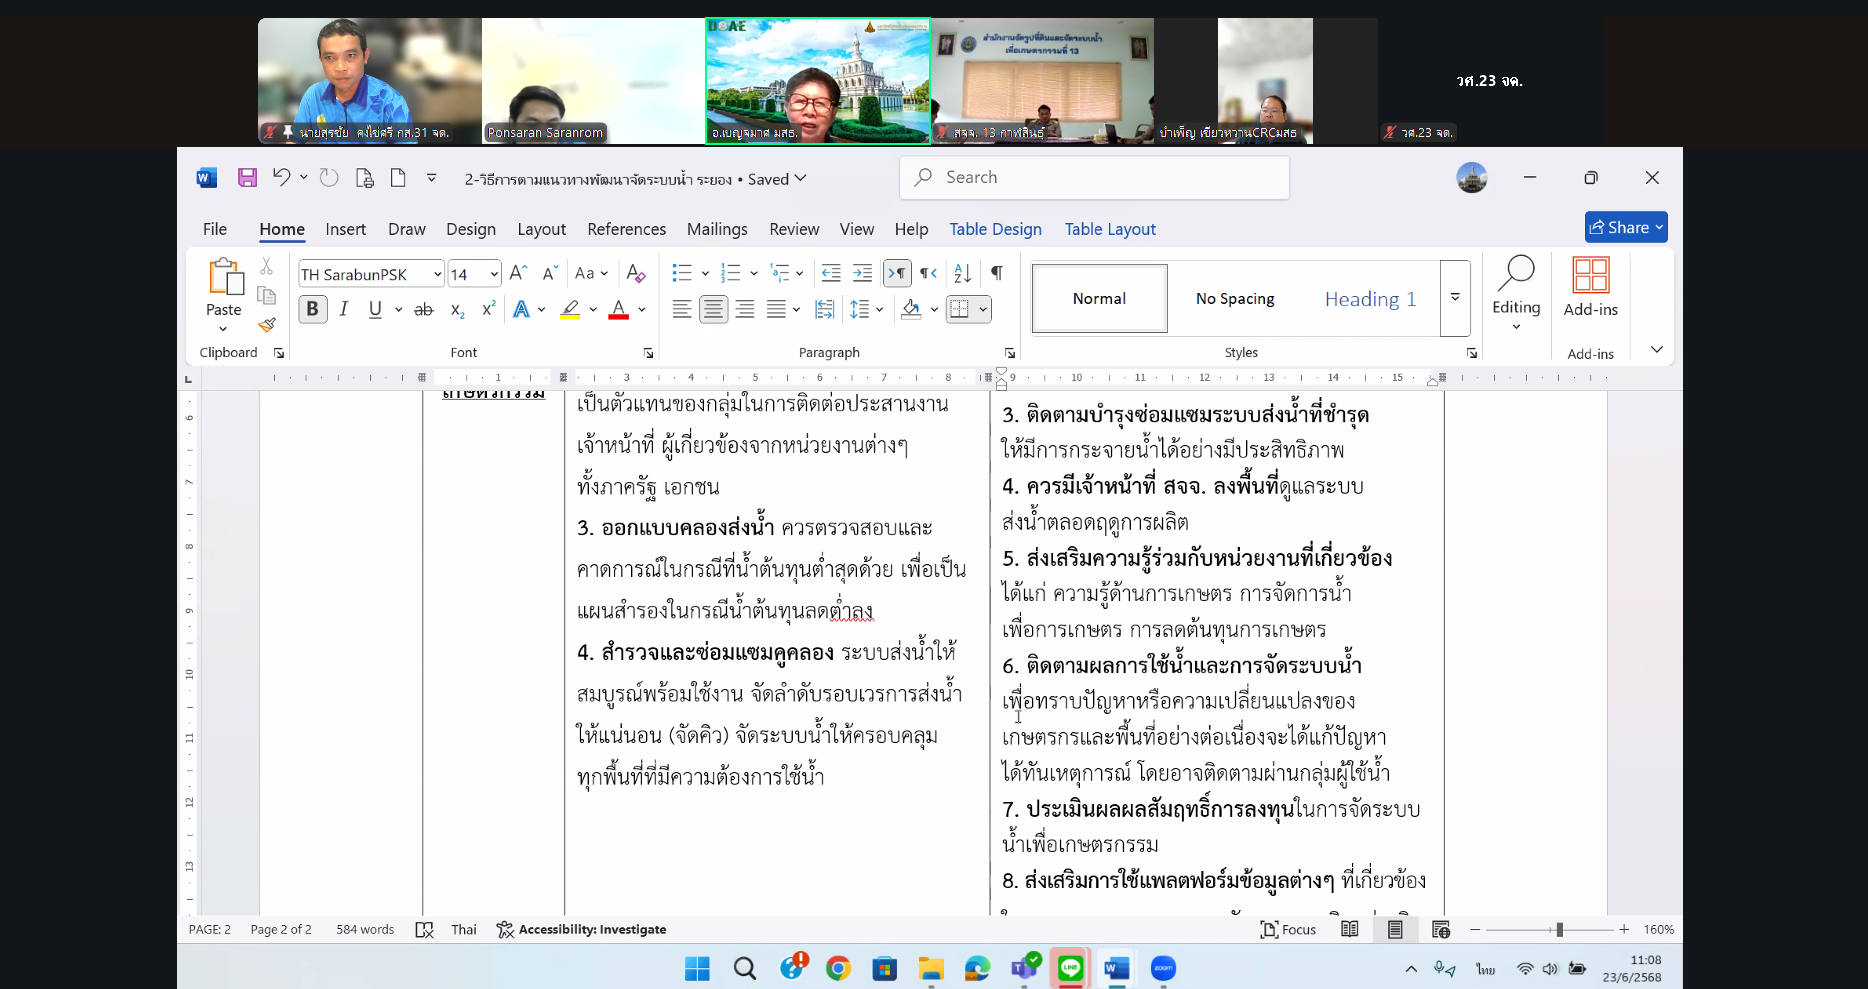1868x989 pixels.
Task: Align text left
Action: coord(681,310)
